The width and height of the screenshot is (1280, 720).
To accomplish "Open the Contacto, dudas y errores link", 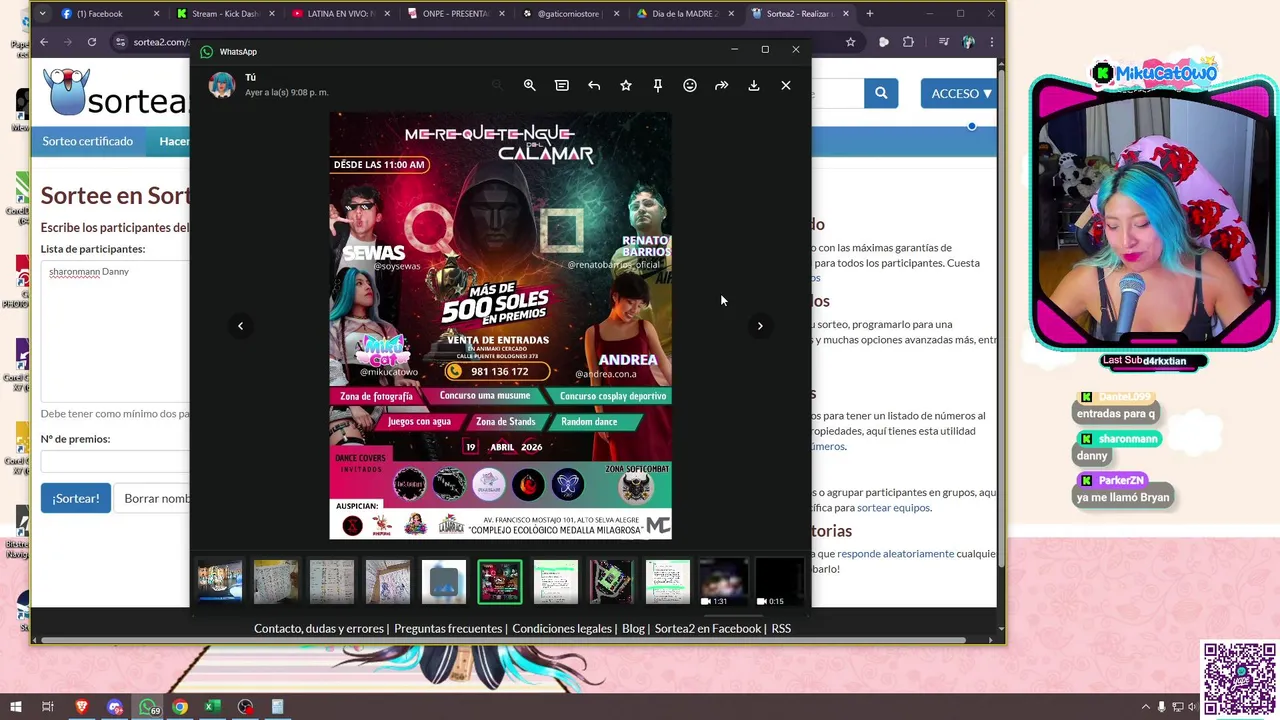I will (x=319, y=629).
